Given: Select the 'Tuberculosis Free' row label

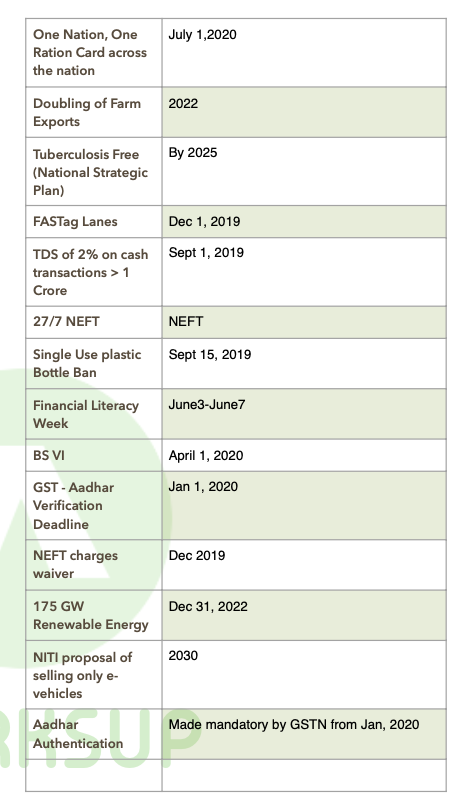Looking at the screenshot, I should (94, 172).
